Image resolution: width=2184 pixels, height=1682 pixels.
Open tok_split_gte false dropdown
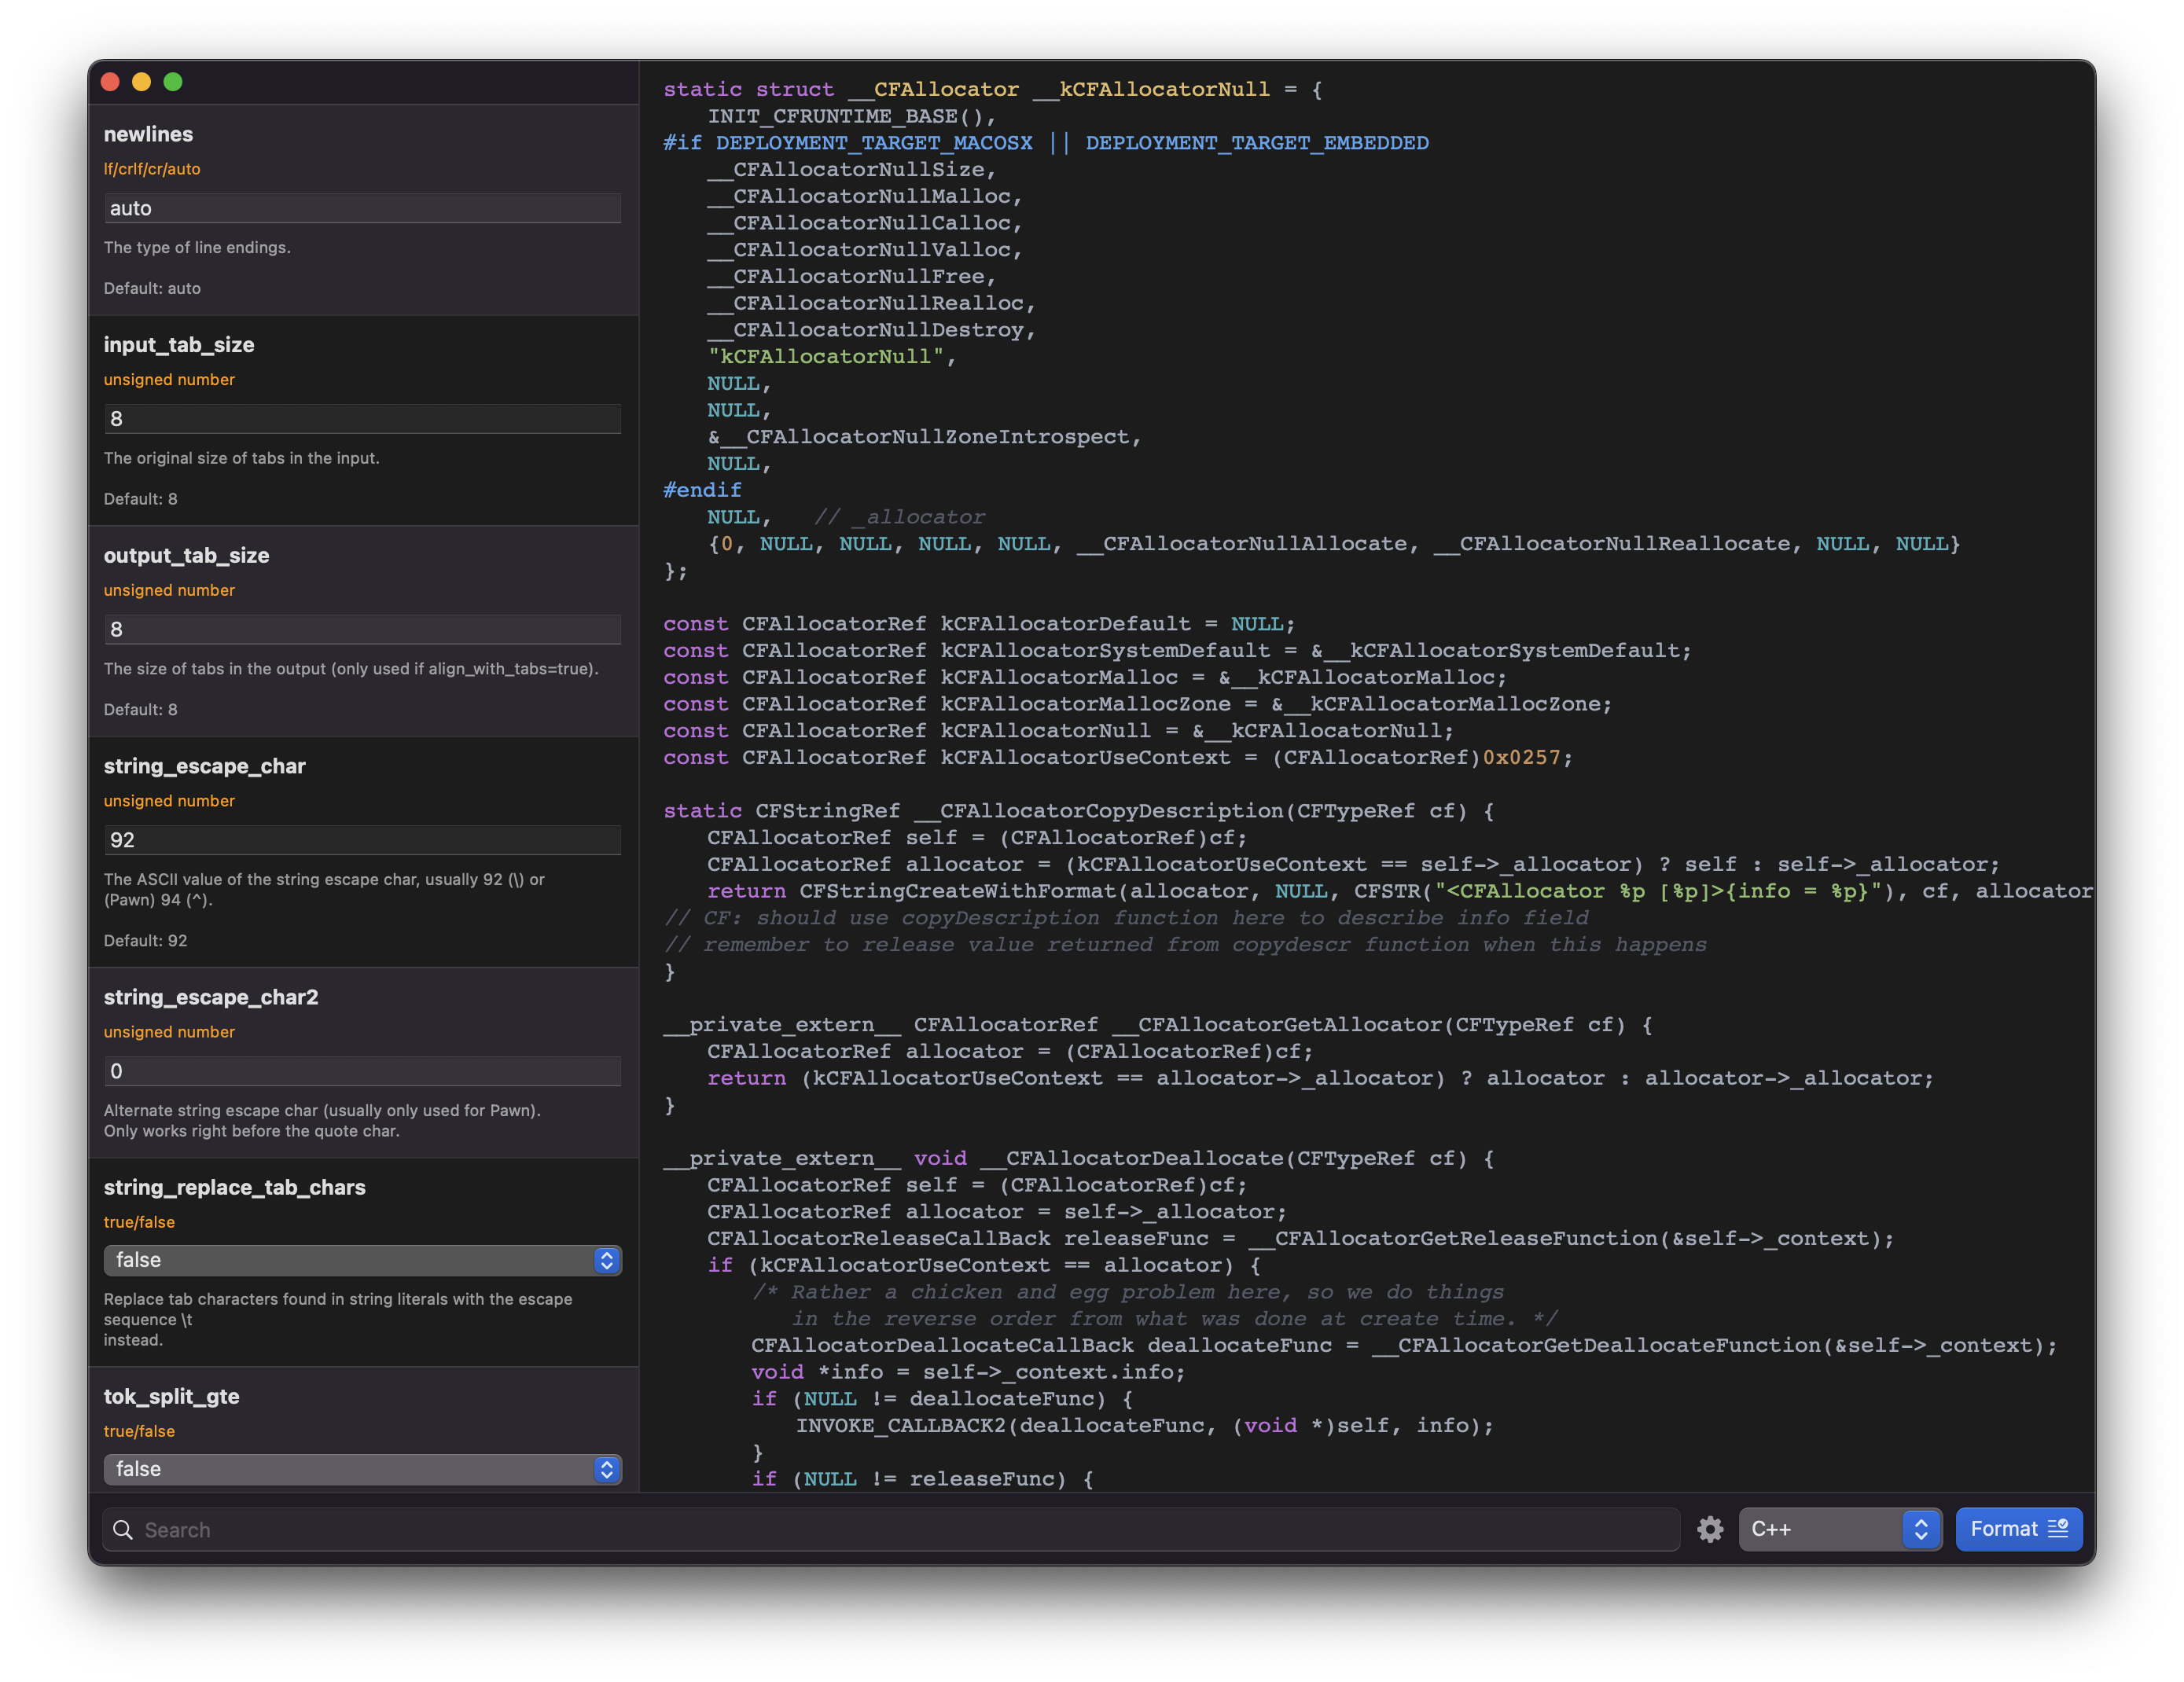click(x=350, y=1469)
